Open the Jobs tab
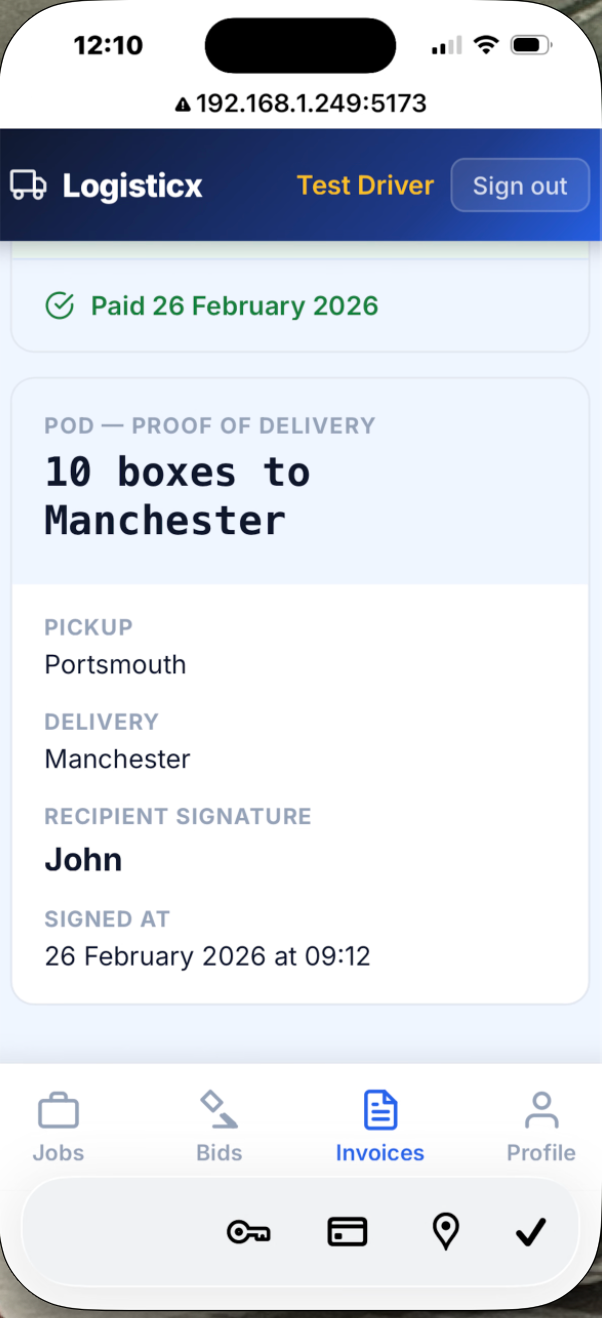The width and height of the screenshot is (602, 1318). (x=58, y=1128)
